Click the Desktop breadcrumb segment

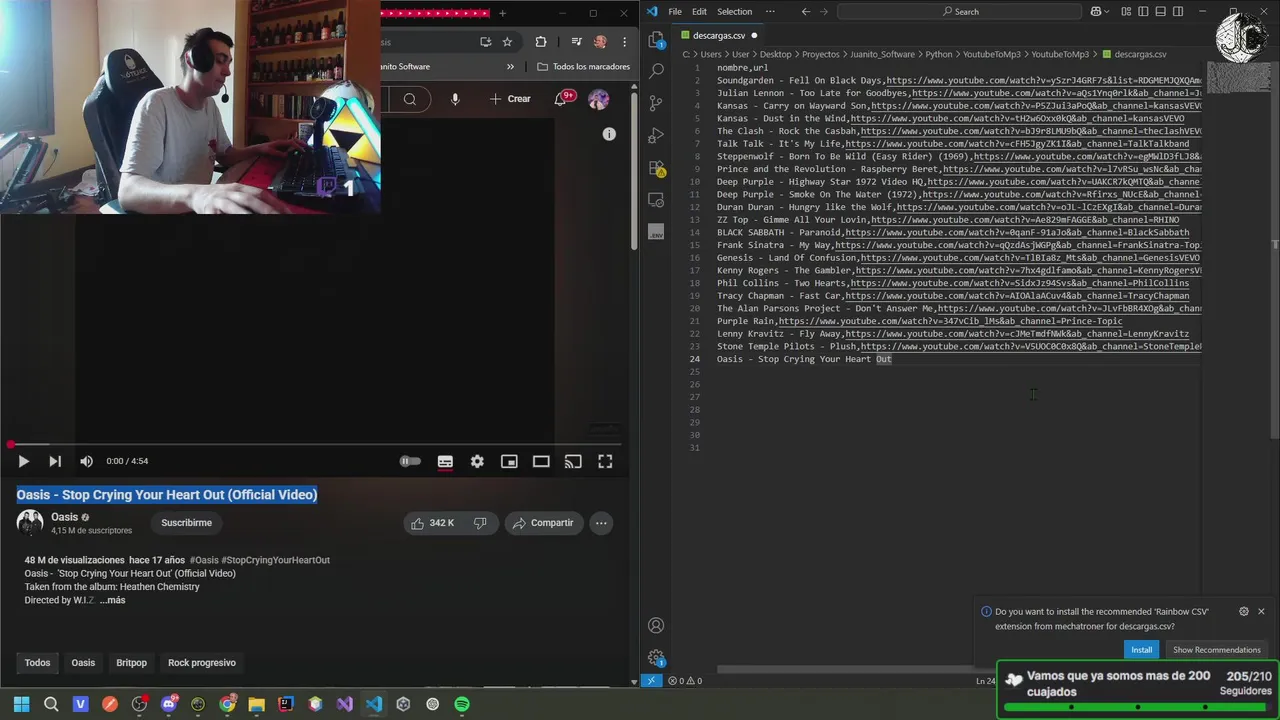pyautogui.click(x=775, y=54)
